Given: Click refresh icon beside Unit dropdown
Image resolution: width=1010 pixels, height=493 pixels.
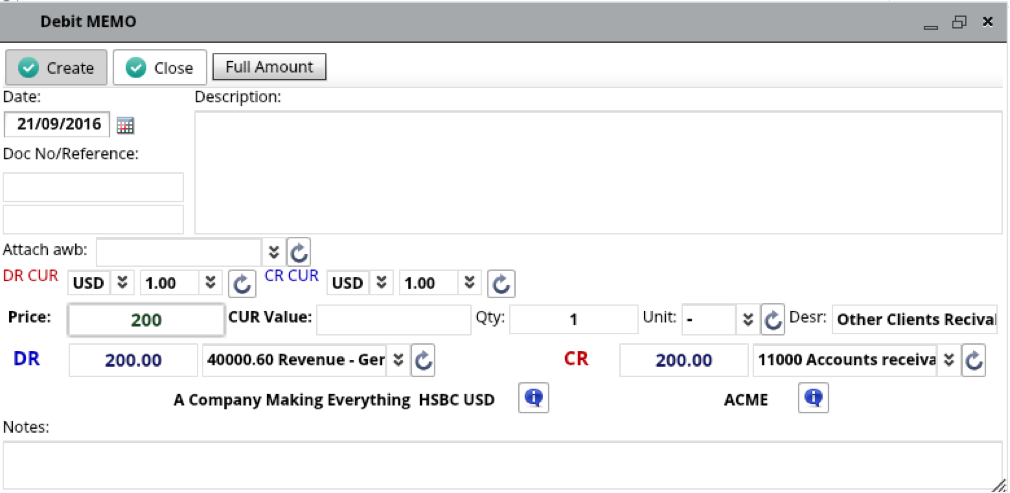Looking at the screenshot, I should click(773, 320).
